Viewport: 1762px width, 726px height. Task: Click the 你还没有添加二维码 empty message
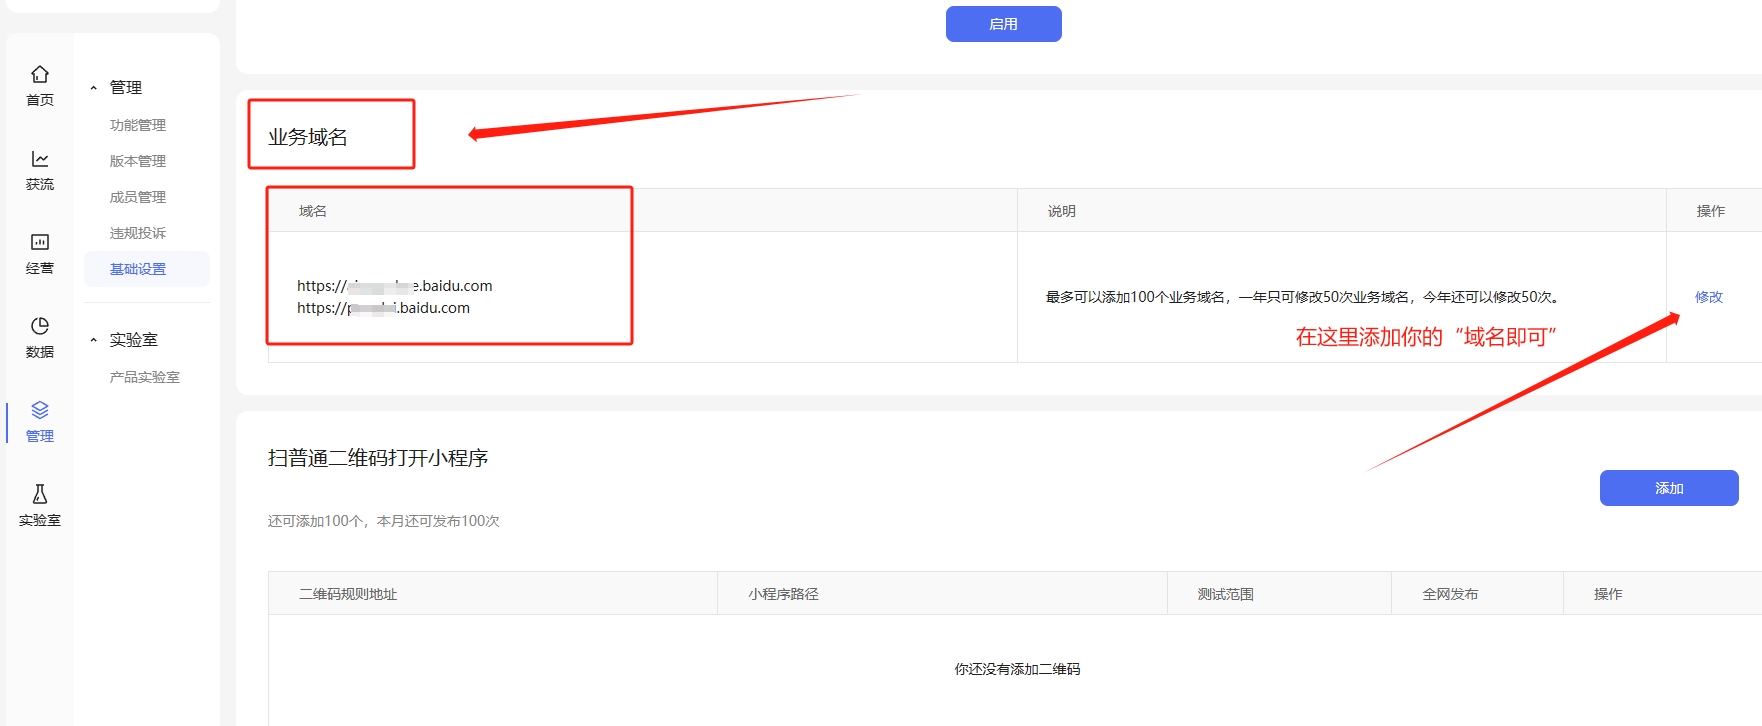tap(1017, 669)
